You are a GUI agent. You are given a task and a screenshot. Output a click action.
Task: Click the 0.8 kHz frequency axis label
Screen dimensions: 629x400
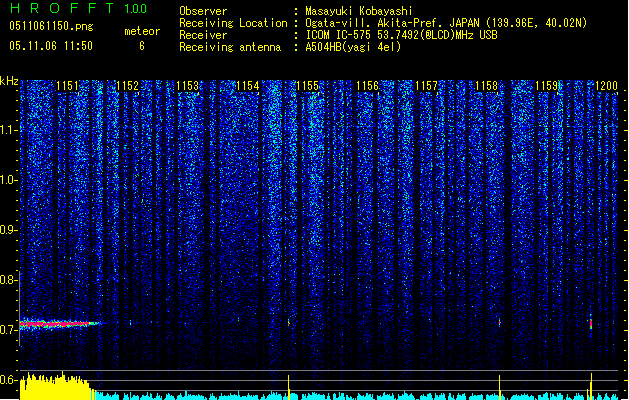[x=8, y=280]
